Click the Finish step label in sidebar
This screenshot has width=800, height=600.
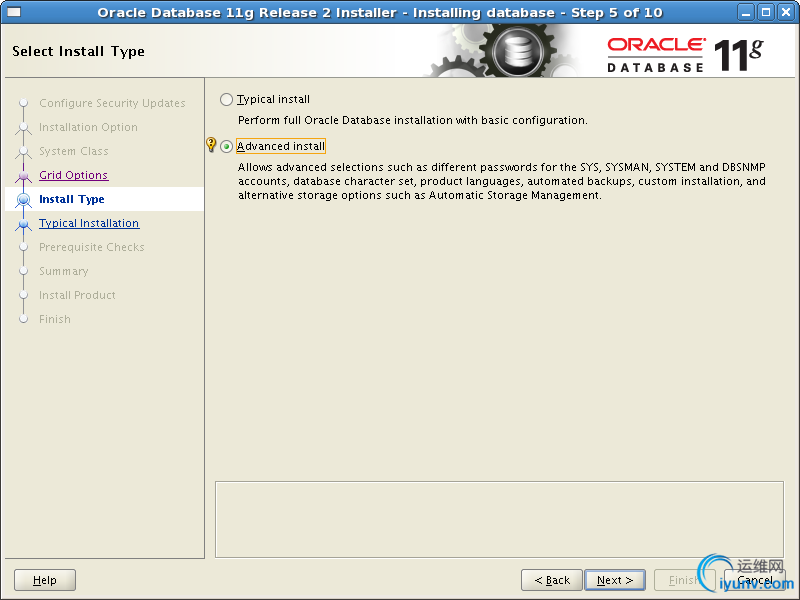click(55, 319)
